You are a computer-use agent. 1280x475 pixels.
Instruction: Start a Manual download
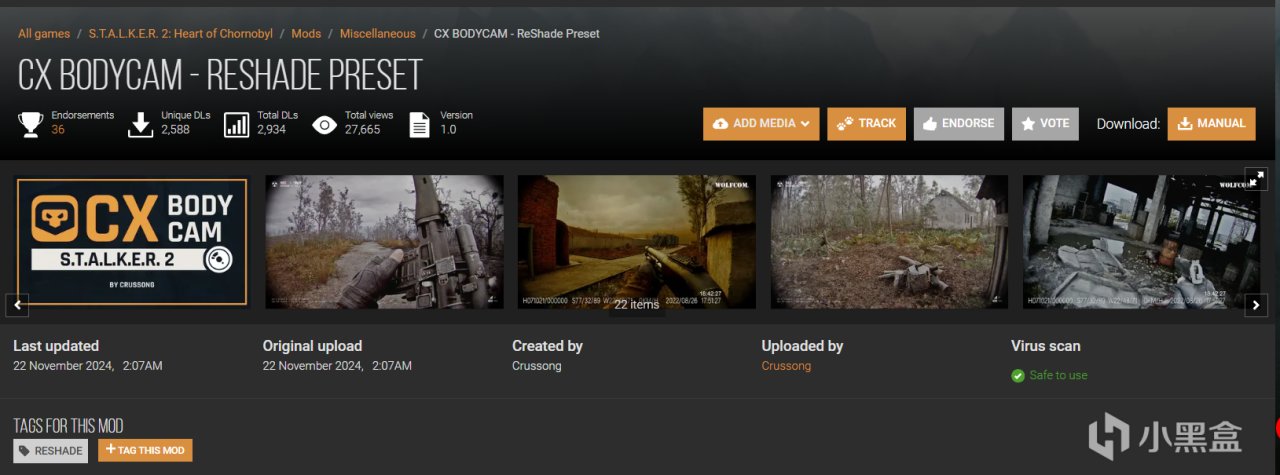click(1211, 124)
